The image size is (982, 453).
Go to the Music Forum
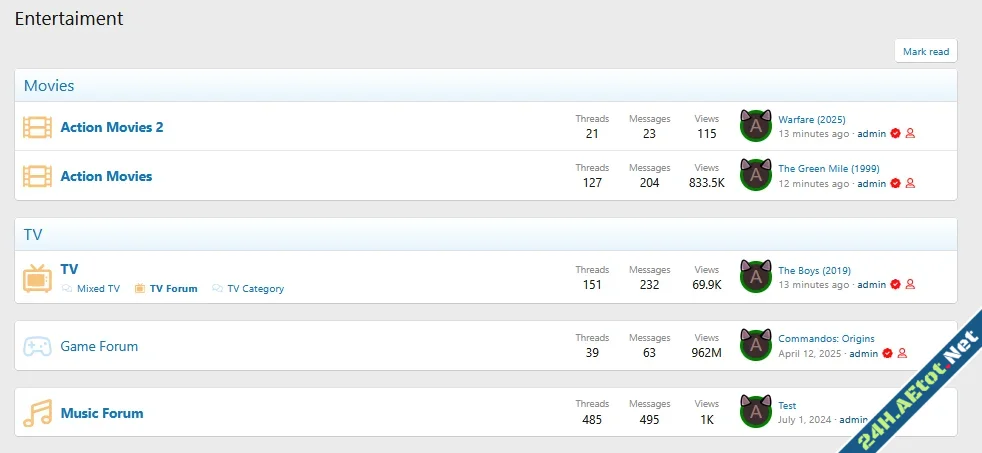pos(102,413)
